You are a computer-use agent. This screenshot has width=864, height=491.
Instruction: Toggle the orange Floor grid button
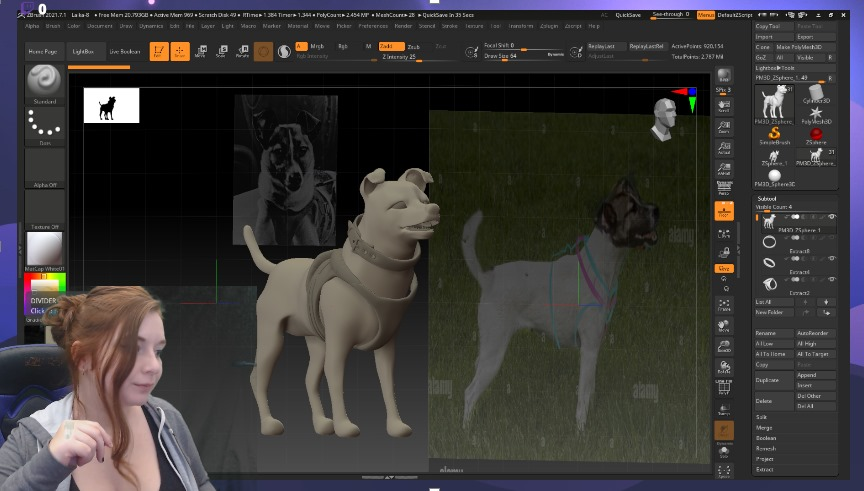724,211
